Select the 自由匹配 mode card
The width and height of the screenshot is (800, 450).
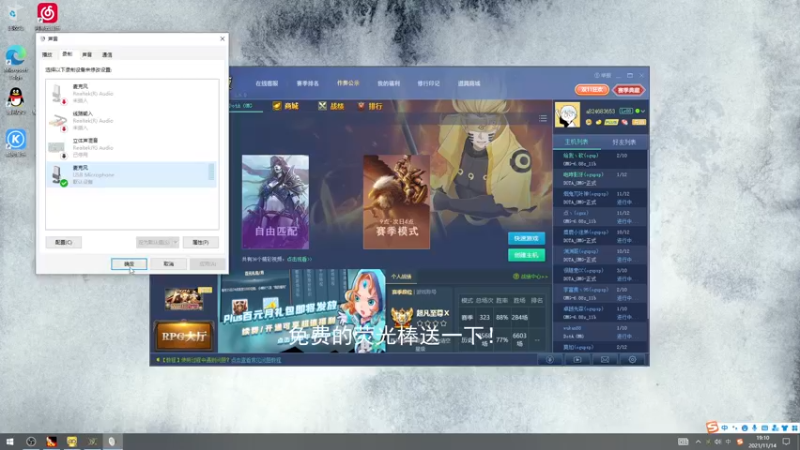pos(276,202)
